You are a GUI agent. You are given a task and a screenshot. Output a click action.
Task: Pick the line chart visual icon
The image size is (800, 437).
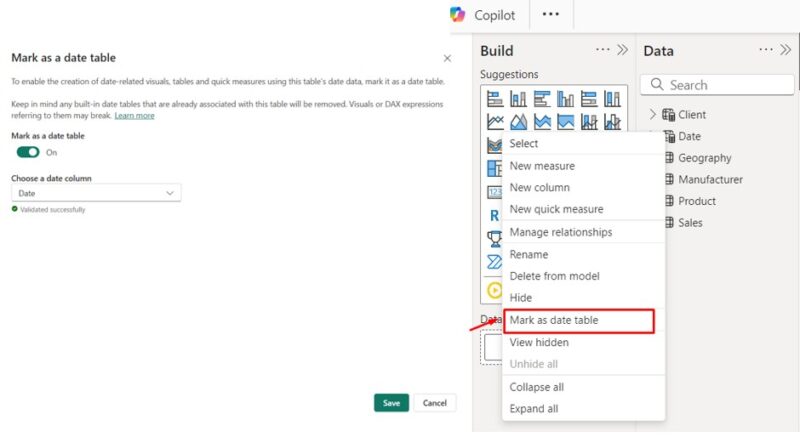(494, 122)
